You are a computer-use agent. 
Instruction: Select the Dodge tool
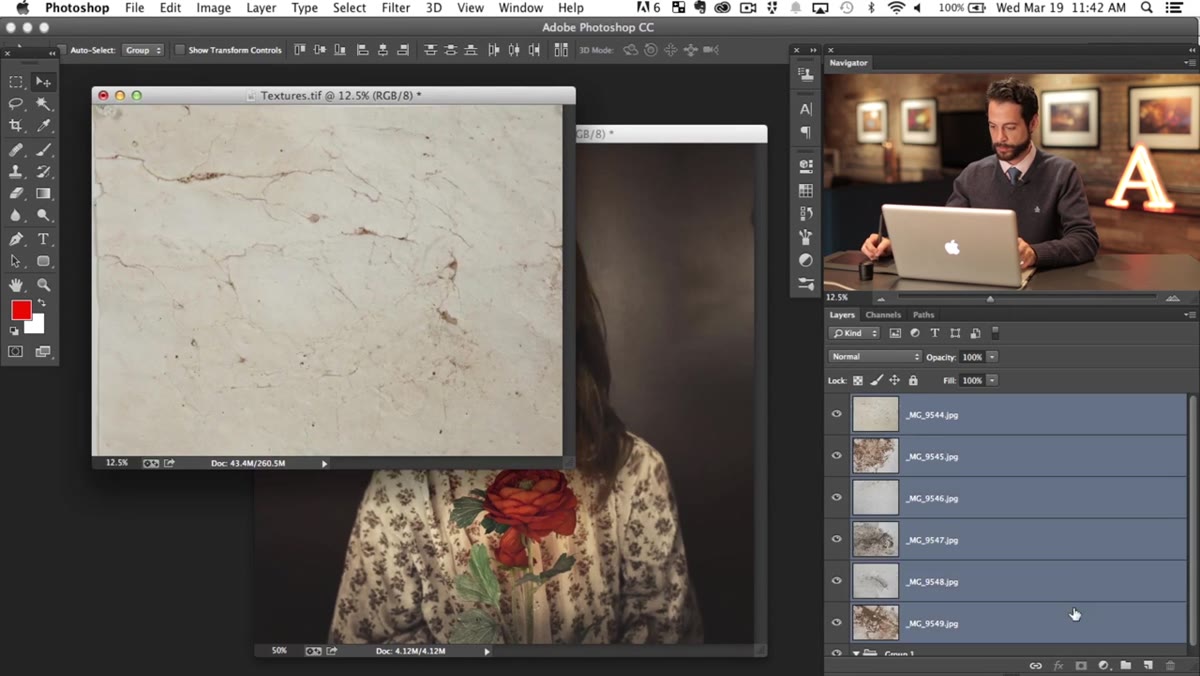[x=43, y=216]
